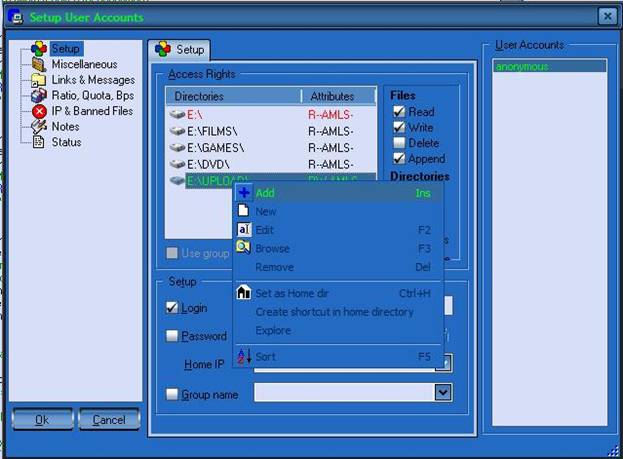The image size is (623, 459).
Task: Toggle the Read files checkbox
Action: [x=399, y=113]
